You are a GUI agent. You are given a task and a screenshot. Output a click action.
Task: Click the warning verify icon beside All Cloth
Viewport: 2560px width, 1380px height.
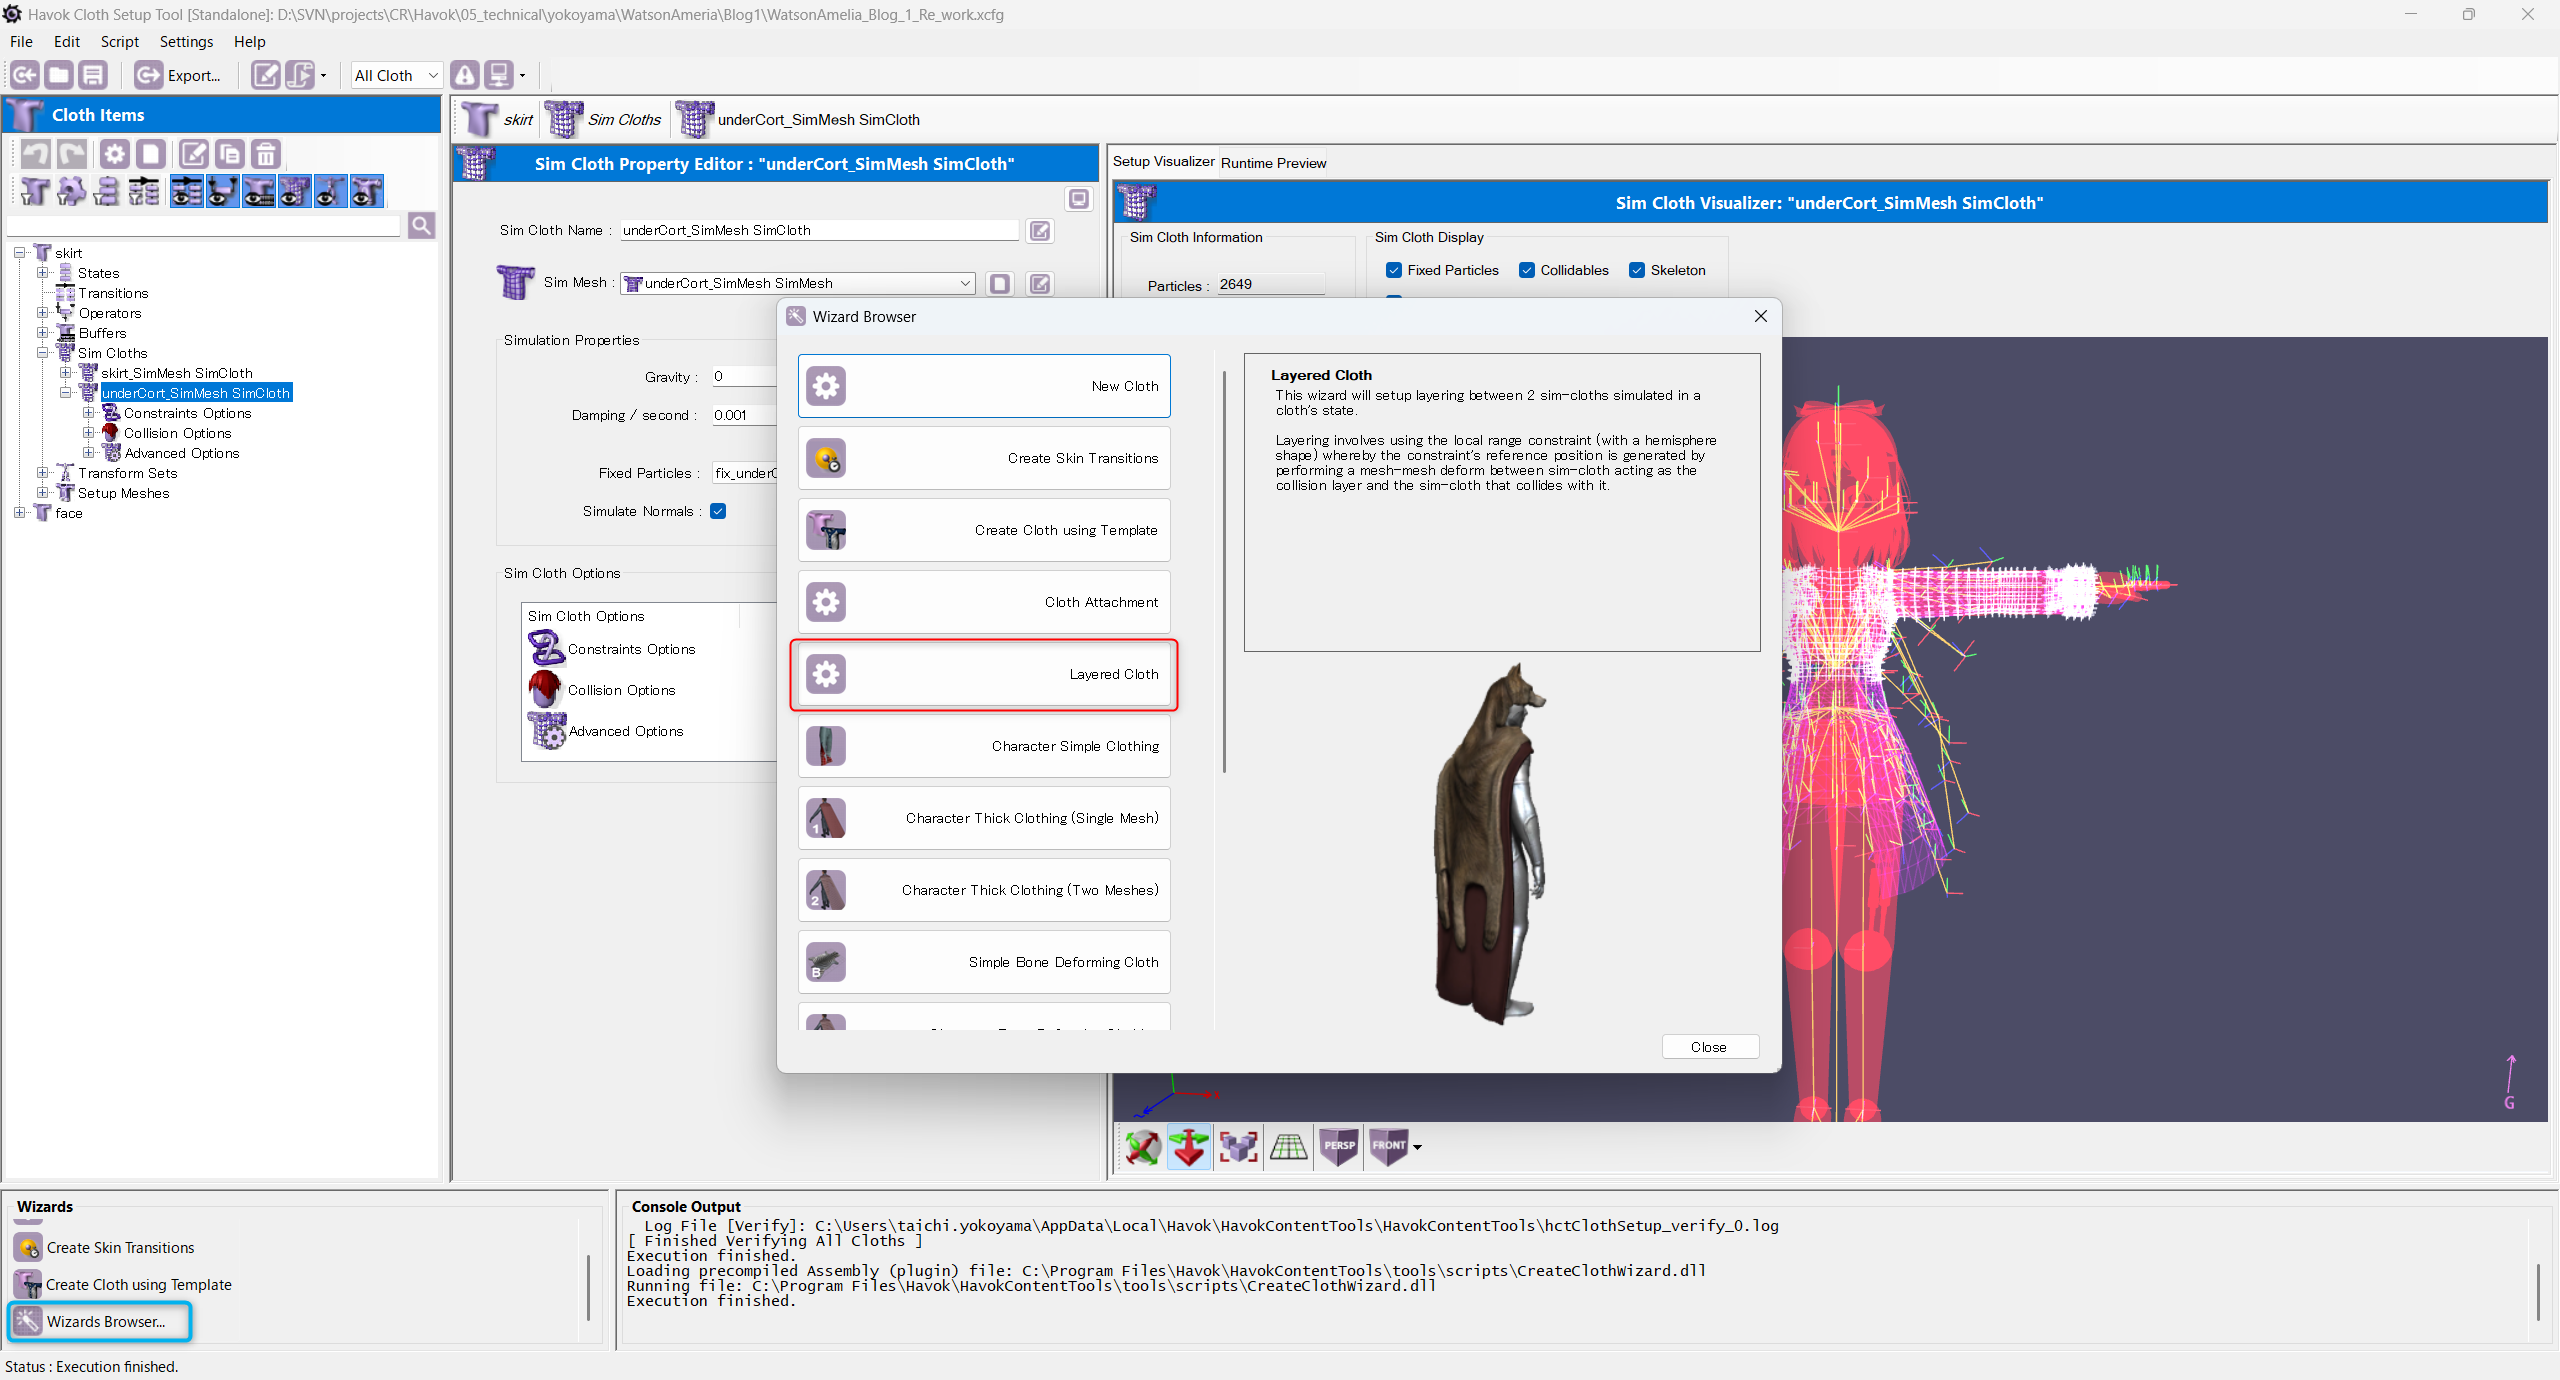click(465, 75)
